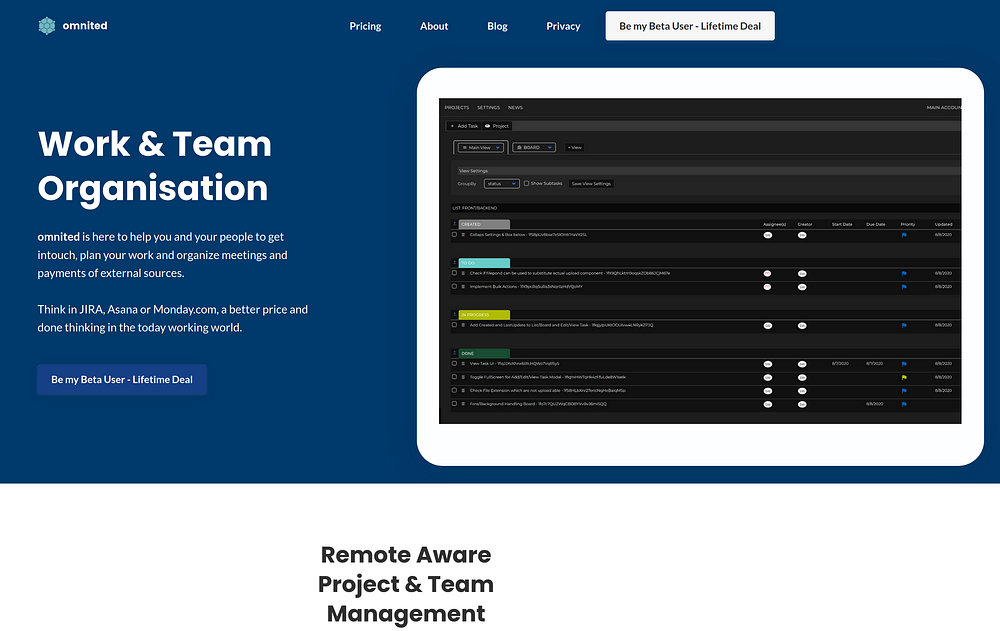Click the Project eye button

(x=497, y=126)
